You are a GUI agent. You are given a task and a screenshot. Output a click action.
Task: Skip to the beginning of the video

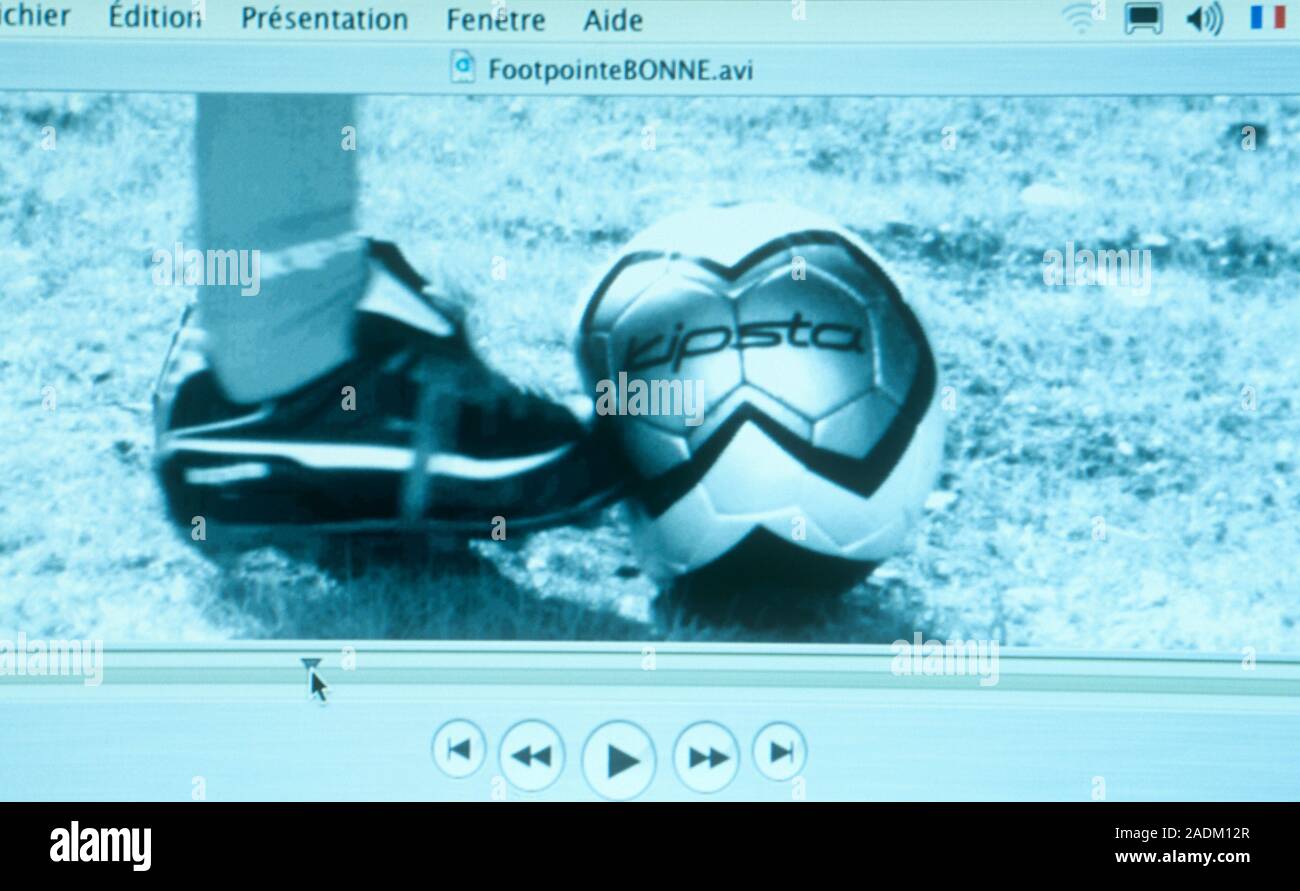click(459, 749)
